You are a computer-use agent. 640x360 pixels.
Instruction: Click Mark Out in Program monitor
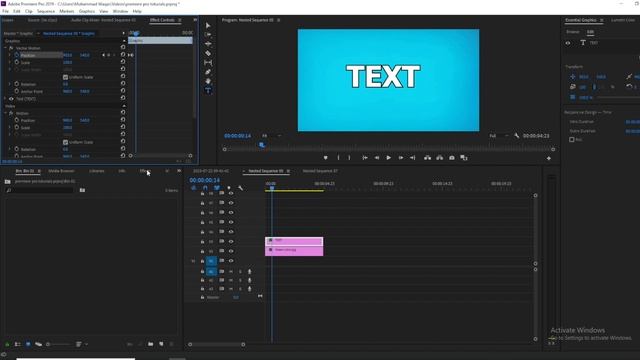(x=349, y=158)
